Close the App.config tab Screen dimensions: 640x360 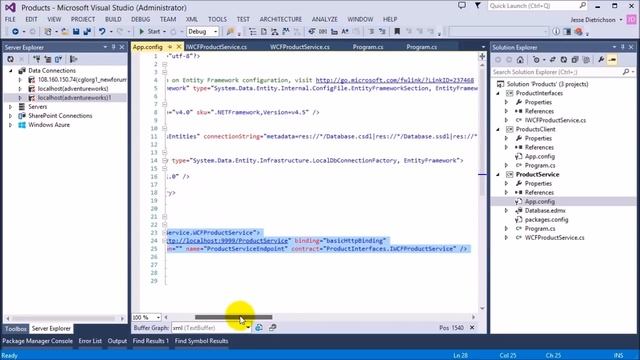[178, 47]
